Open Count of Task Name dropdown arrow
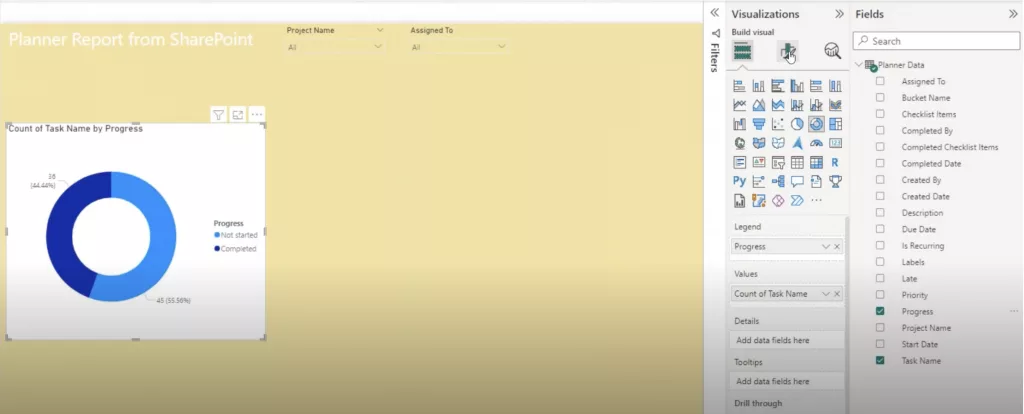Screen dimensions: 1024x414 tap(825, 294)
